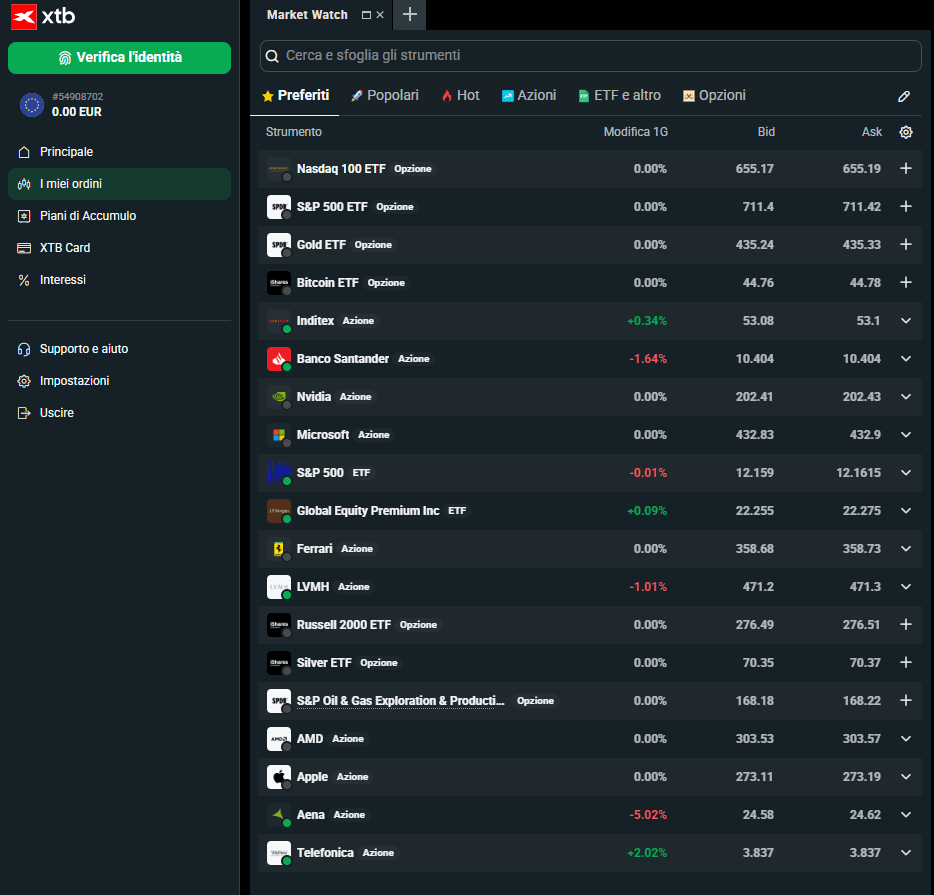This screenshot has height=895, width=934.
Task: Open I miei ordini
Action: (119, 184)
